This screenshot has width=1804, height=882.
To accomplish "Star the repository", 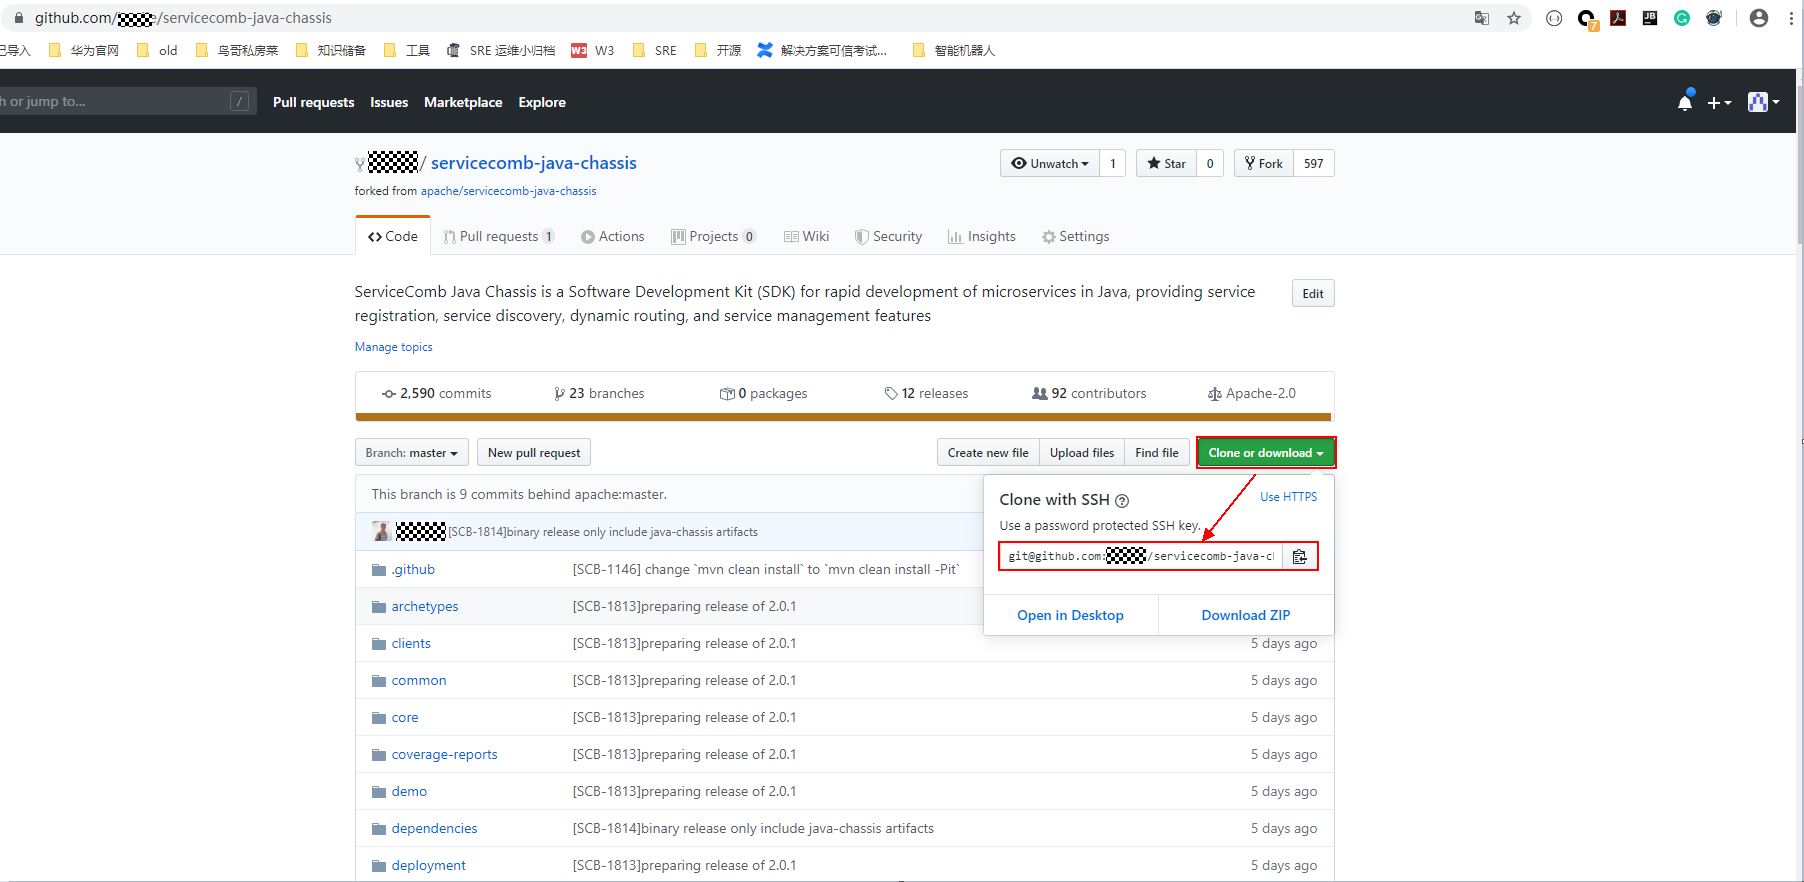I will click(x=1166, y=163).
